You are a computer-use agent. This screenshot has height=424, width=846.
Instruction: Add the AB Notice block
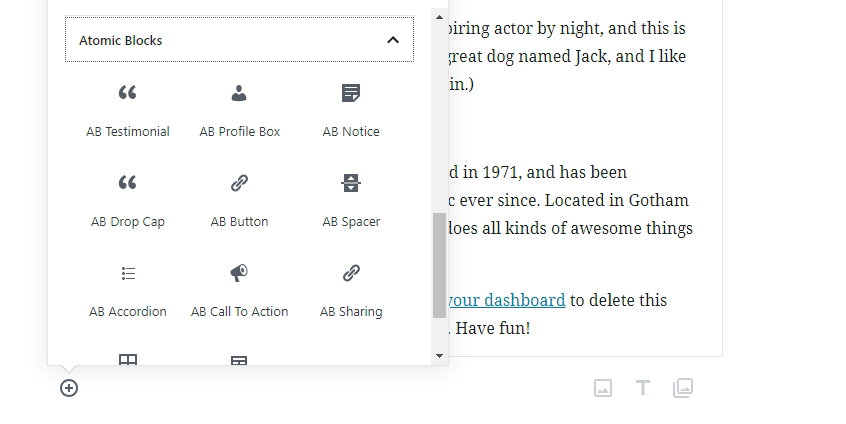(351, 109)
